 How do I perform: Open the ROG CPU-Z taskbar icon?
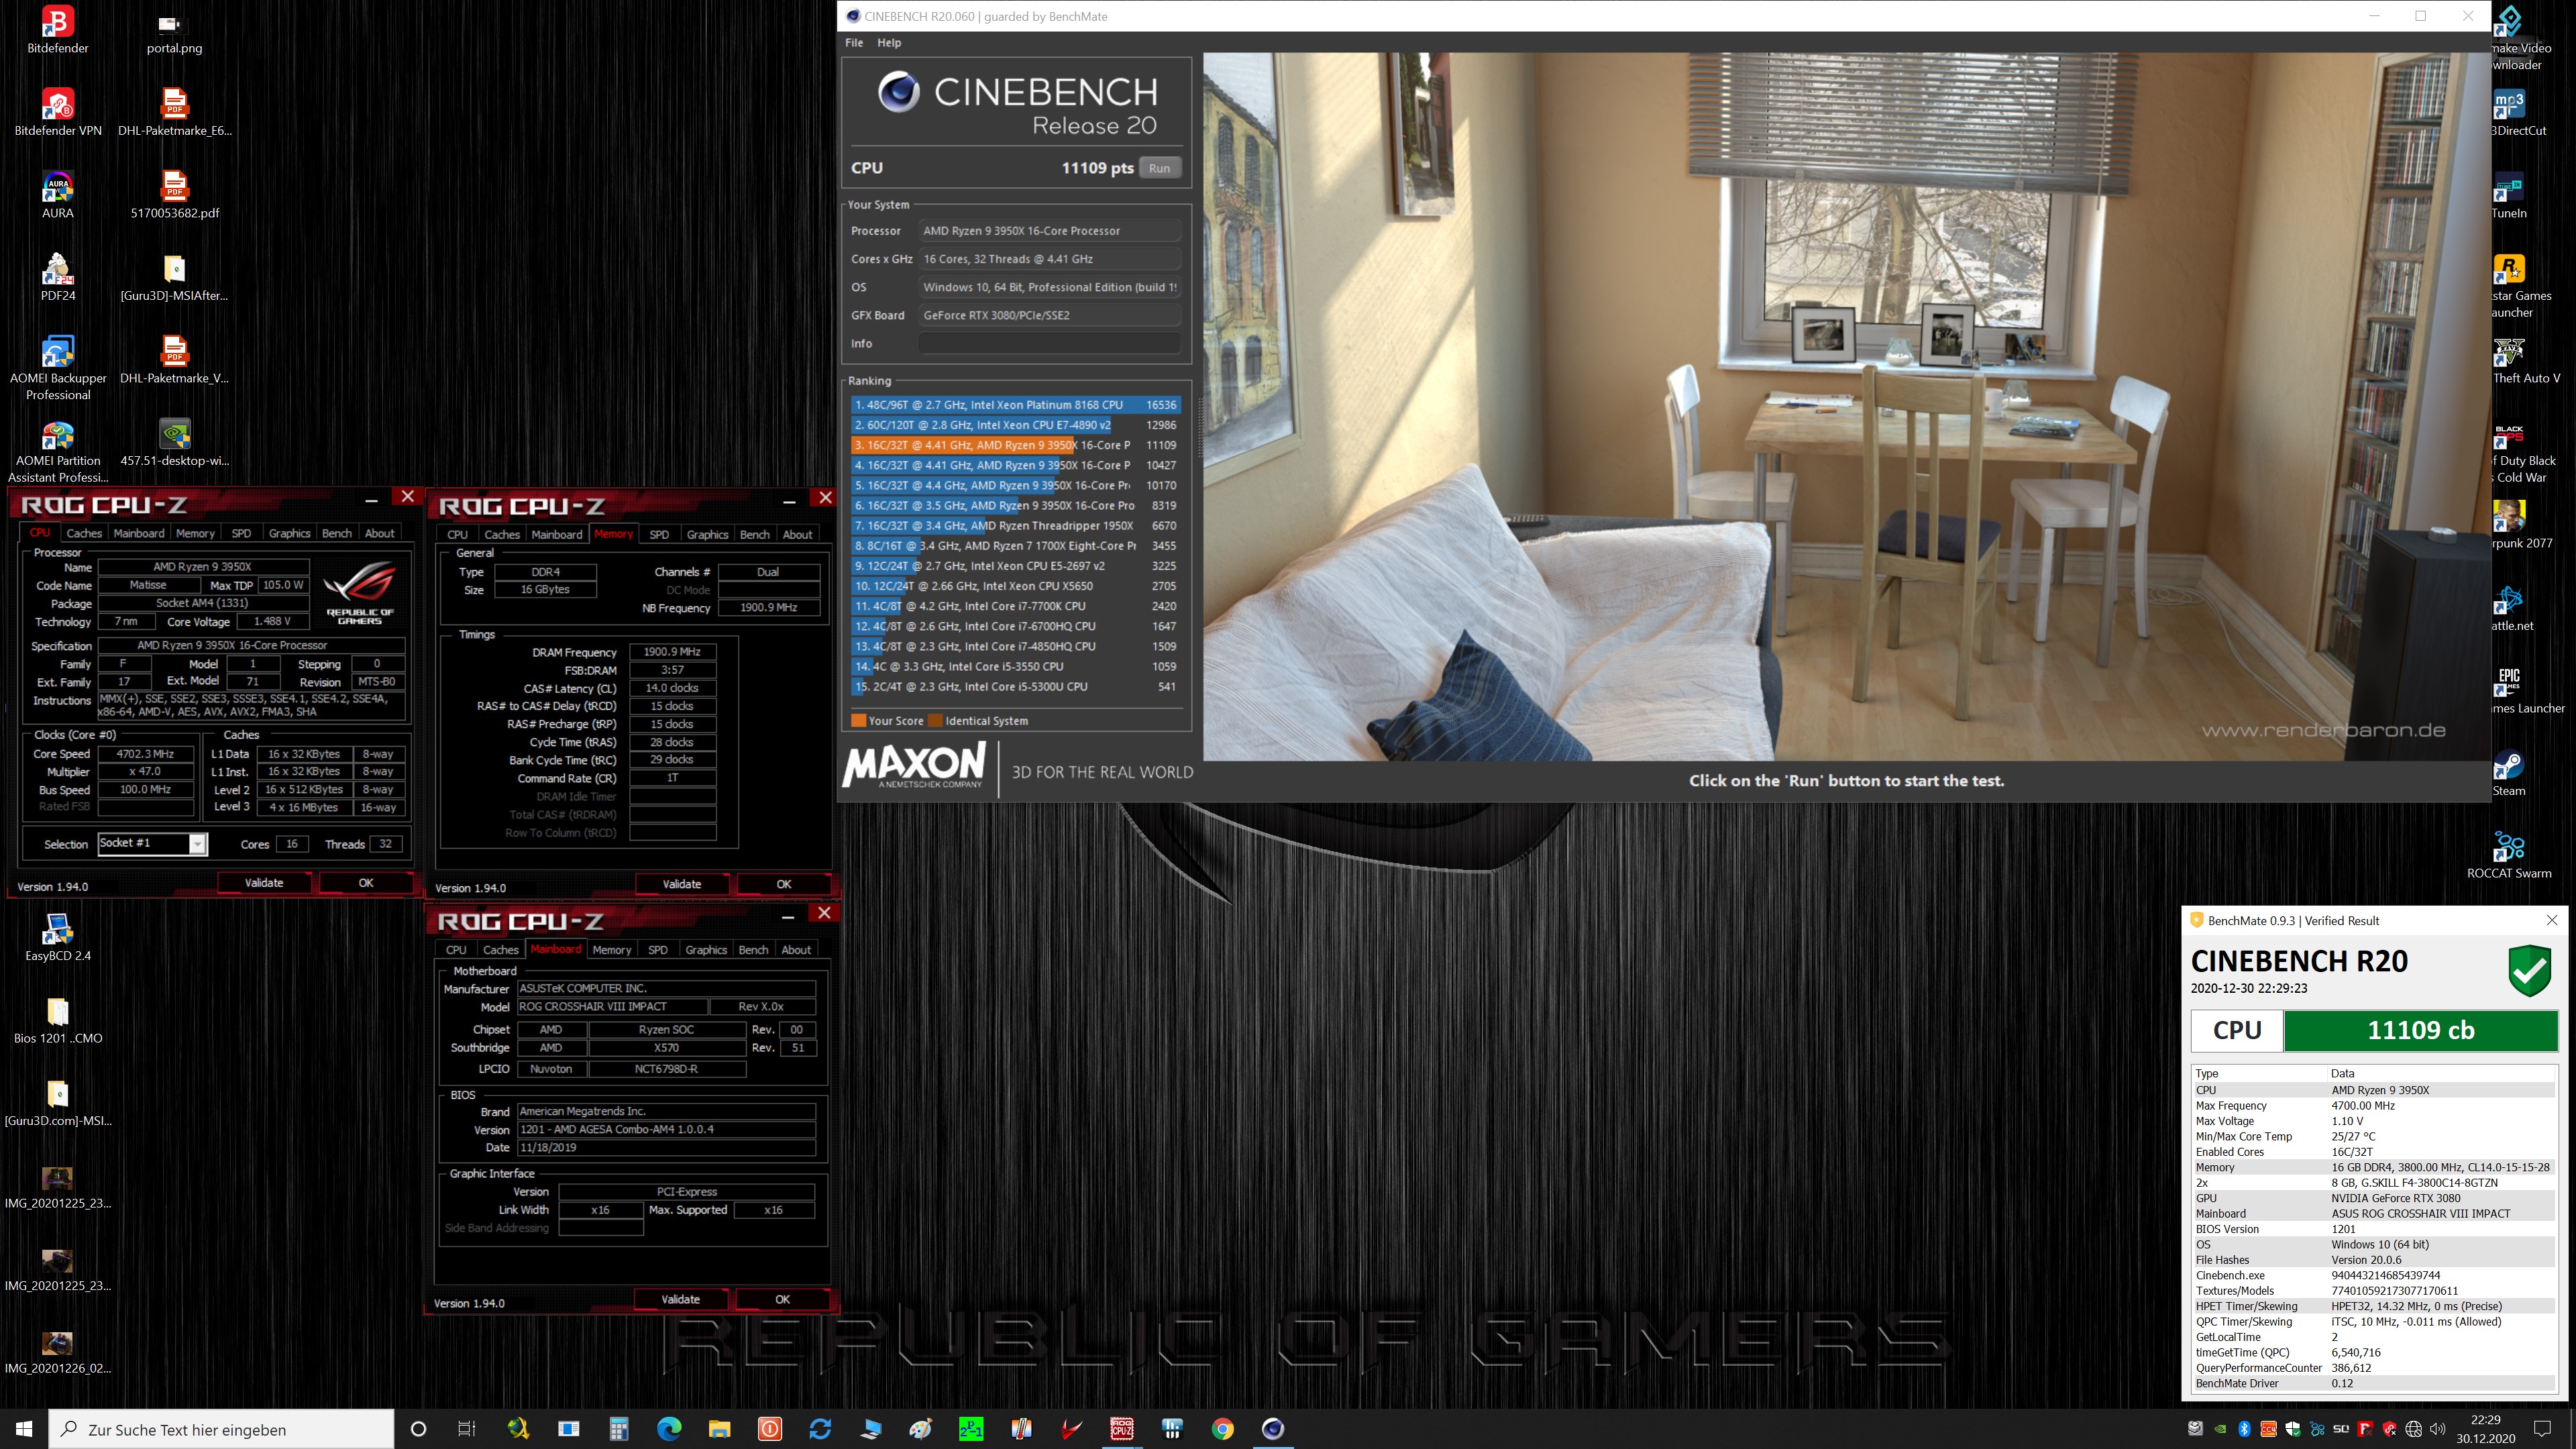click(1122, 1428)
